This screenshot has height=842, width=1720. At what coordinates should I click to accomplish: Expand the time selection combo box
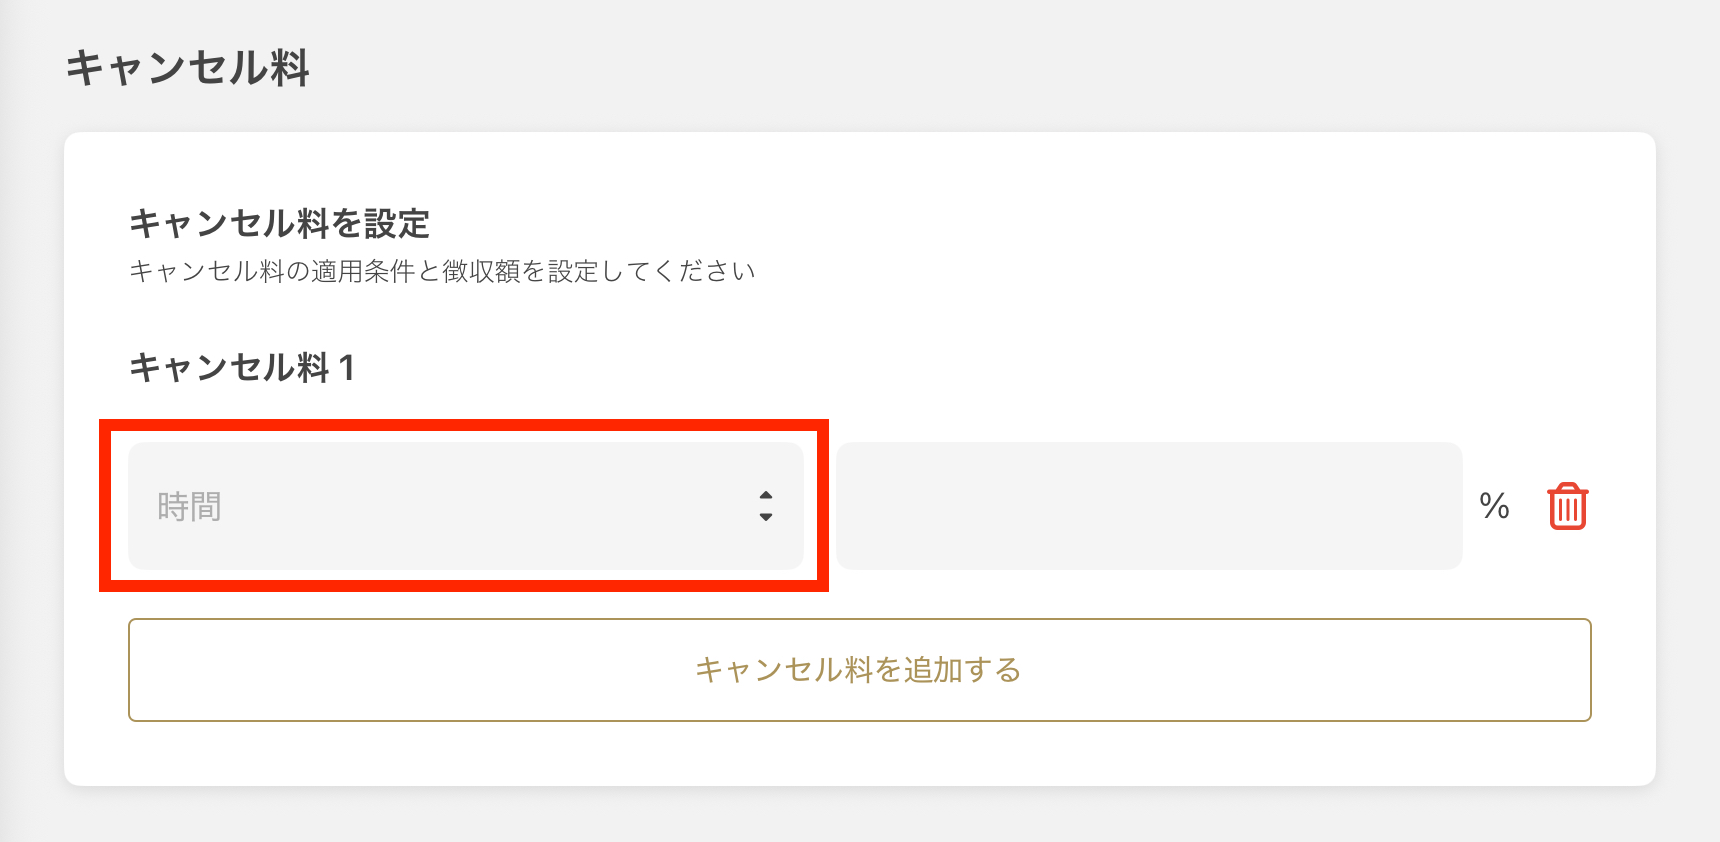tap(465, 506)
